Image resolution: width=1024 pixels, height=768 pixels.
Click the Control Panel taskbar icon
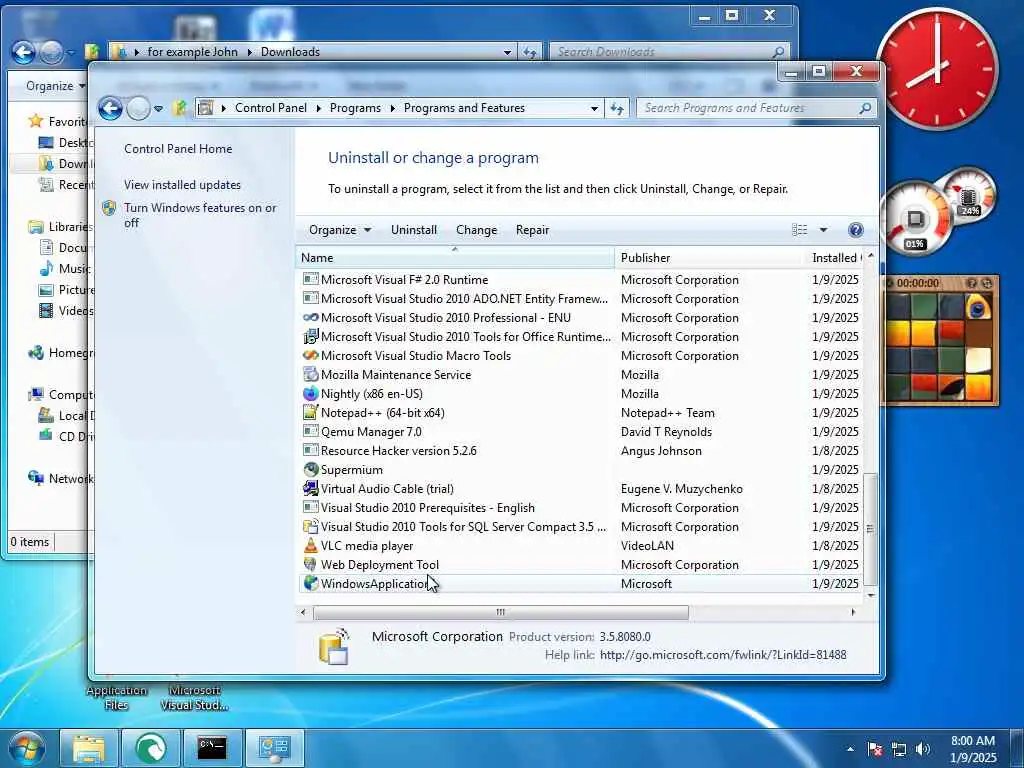[x=274, y=748]
